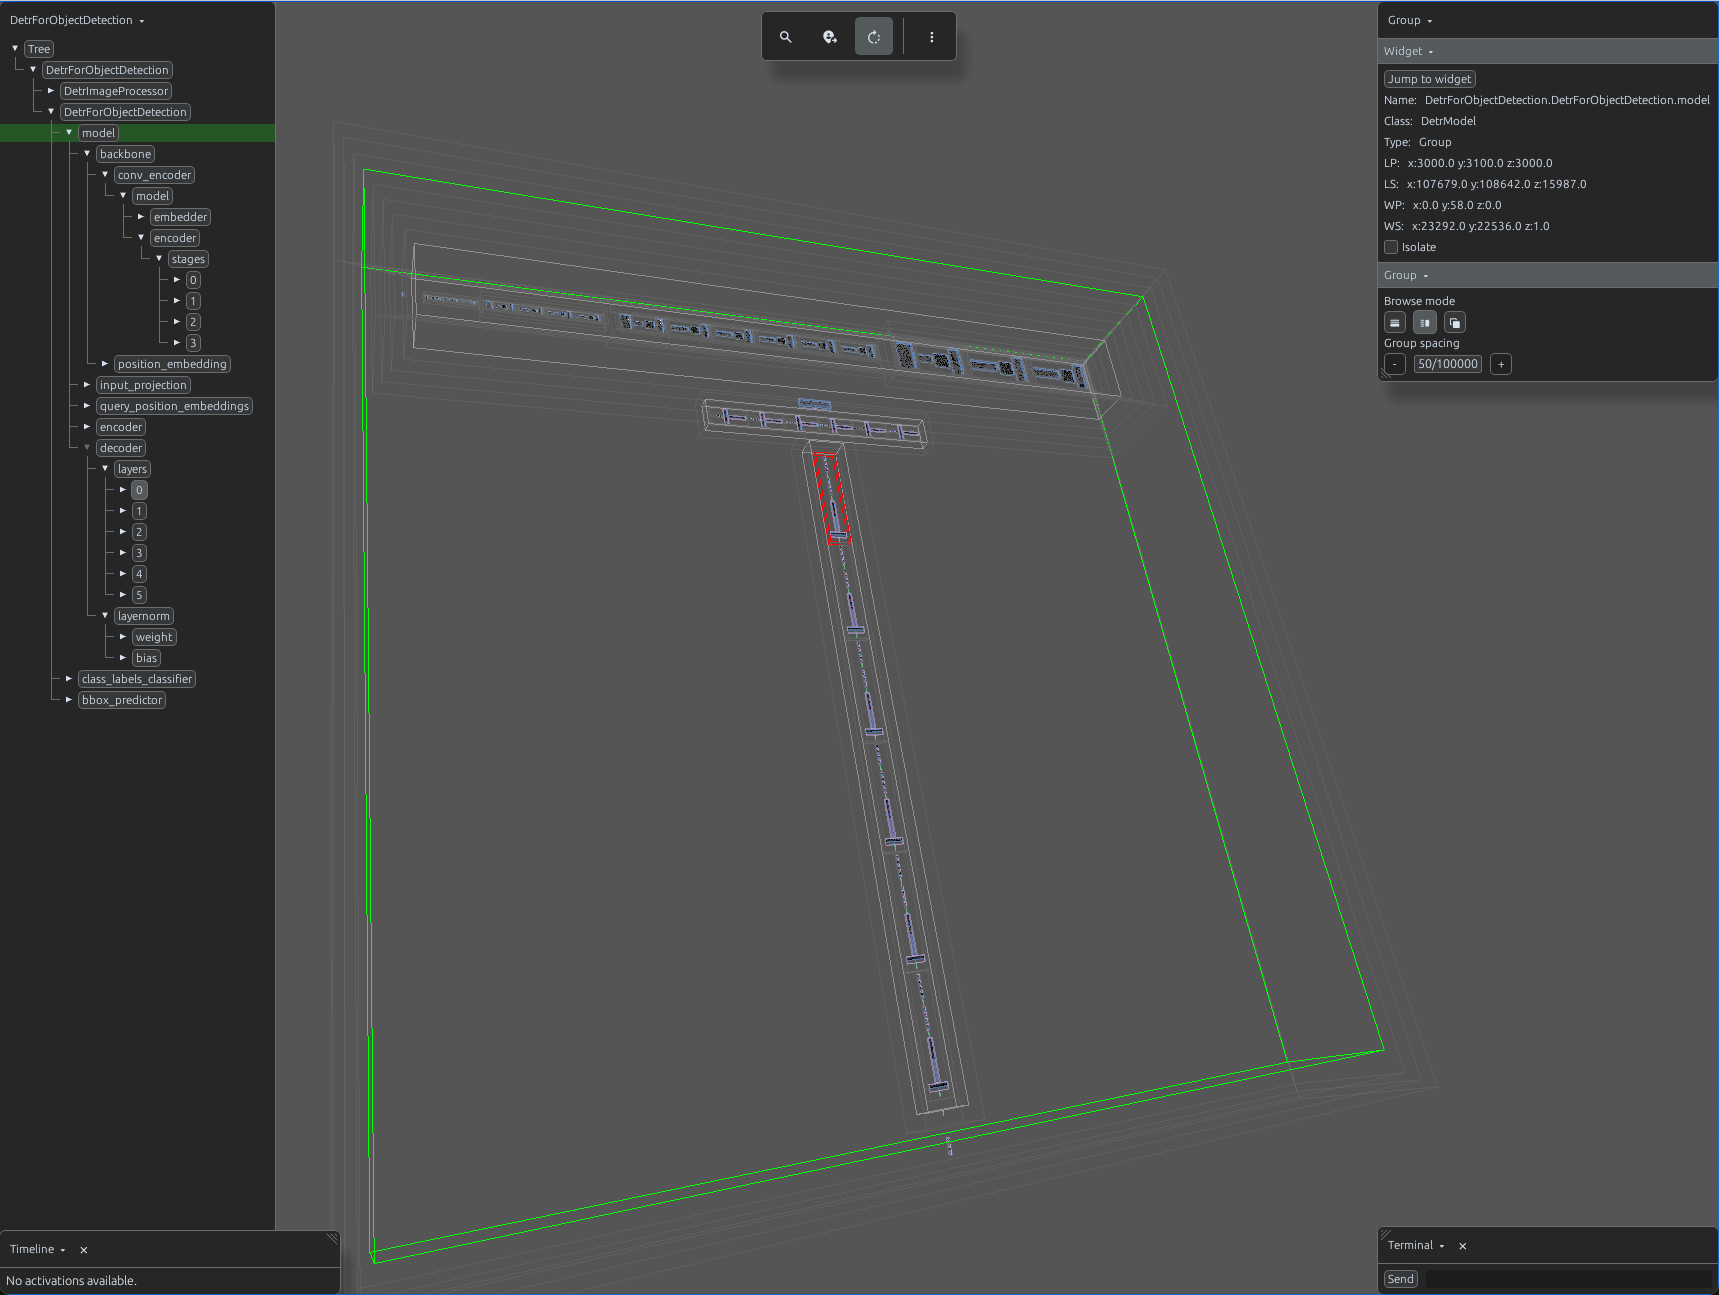Viewport: 1719px width, 1295px height.
Task: Select the backbone tree item label
Action: (125, 154)
